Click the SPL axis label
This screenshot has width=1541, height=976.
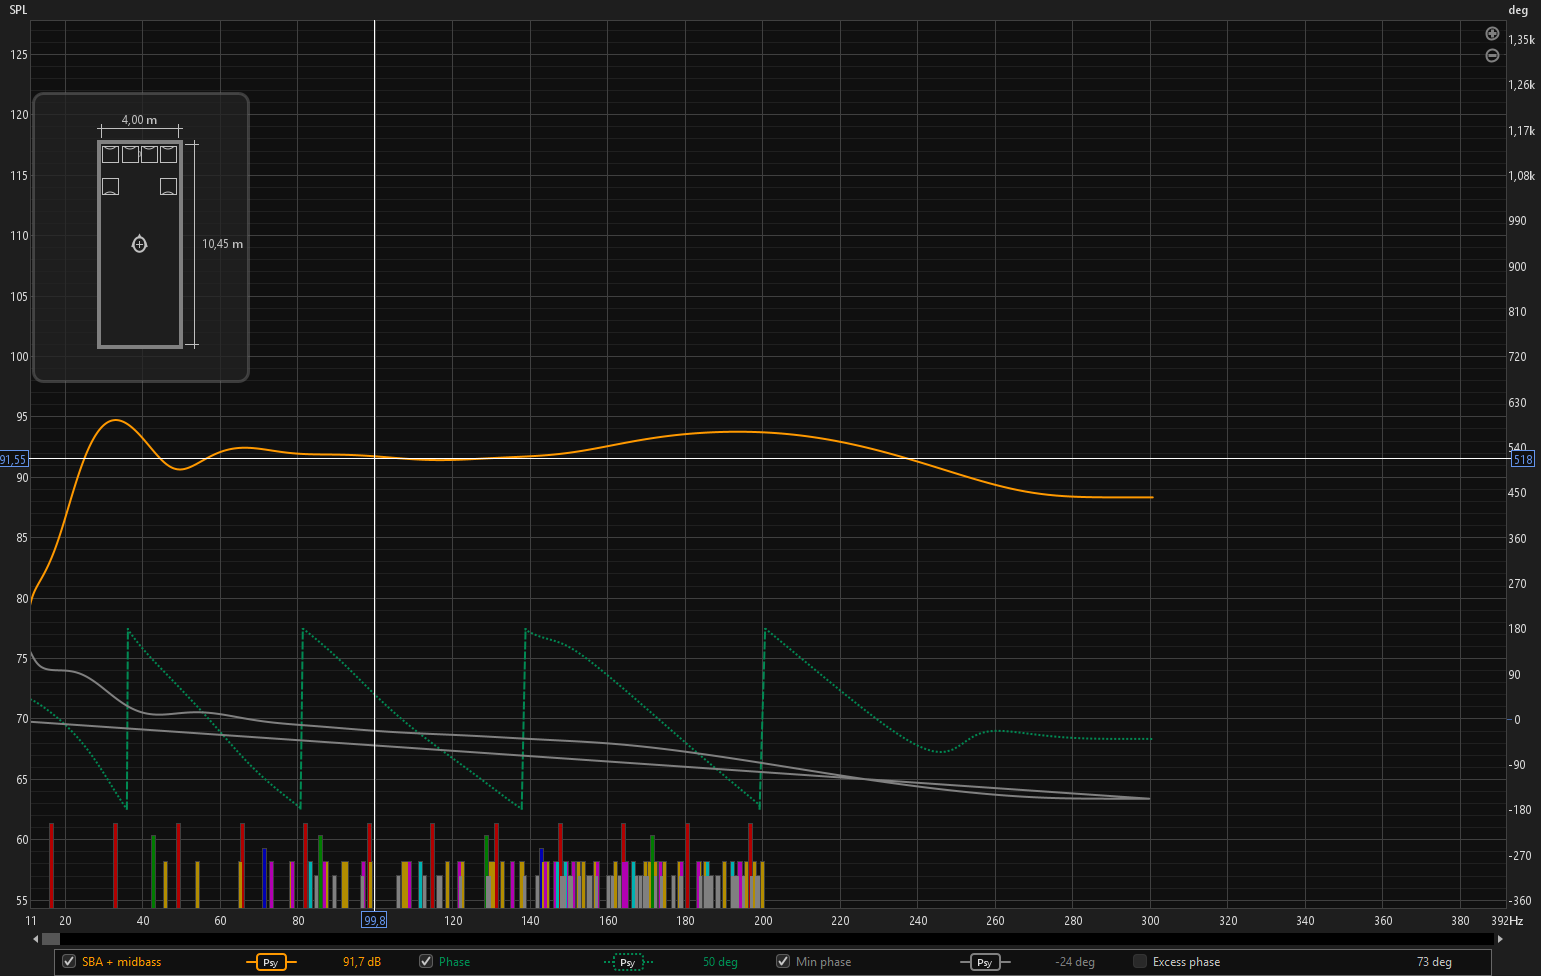pos(18,10)
